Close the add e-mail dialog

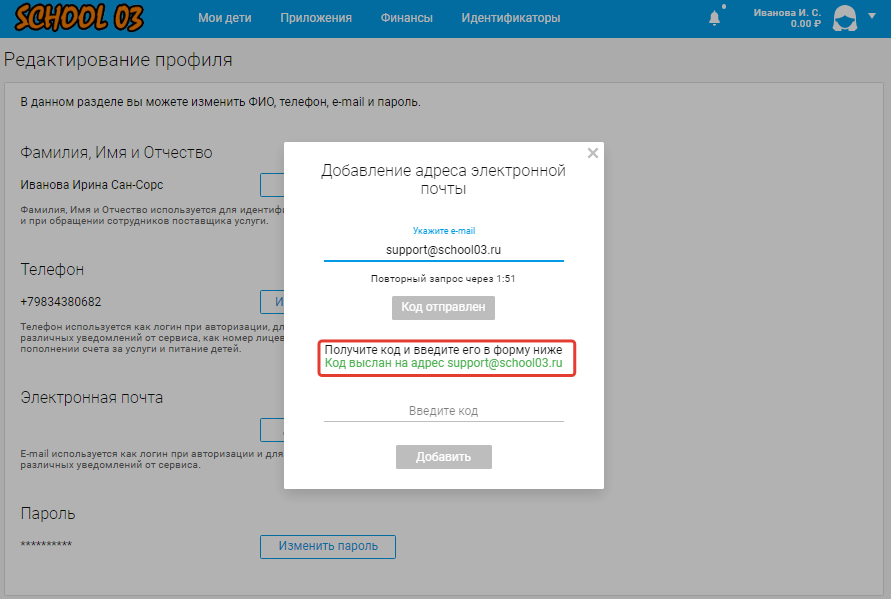(593, 153)
